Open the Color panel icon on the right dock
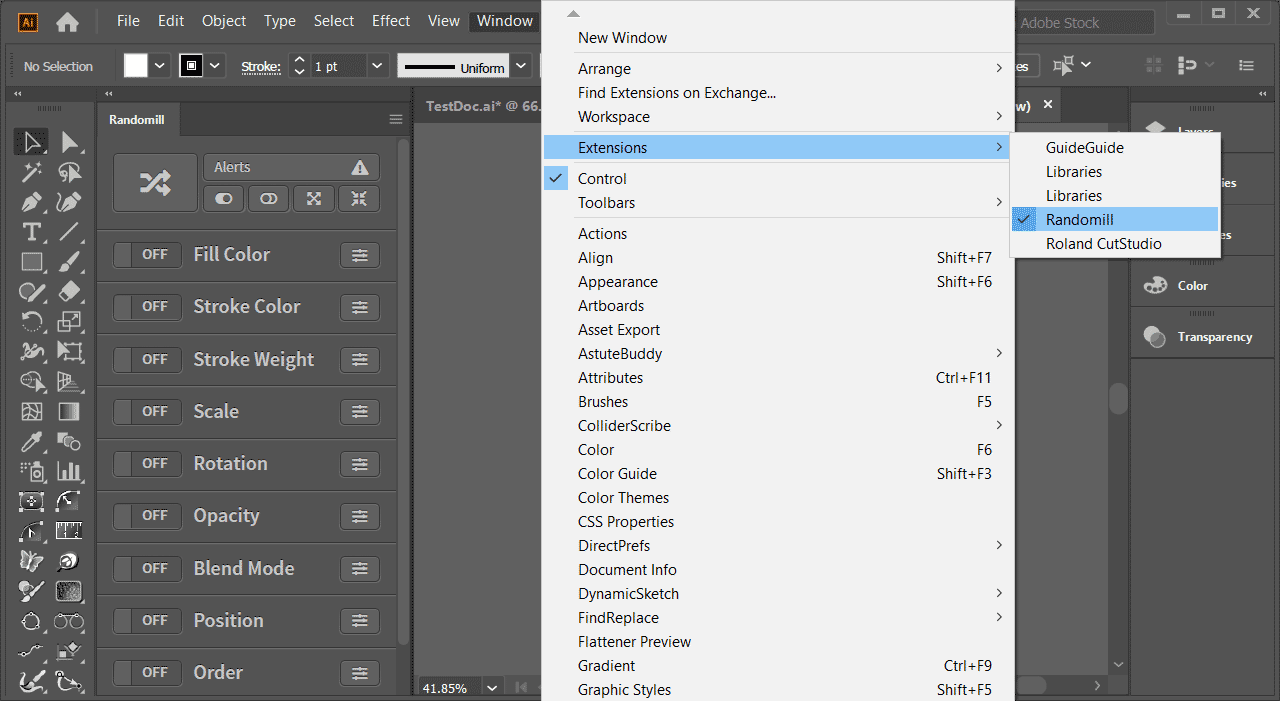The height and width of the screenshot is (701, 1280). [x=1156, y=285]
